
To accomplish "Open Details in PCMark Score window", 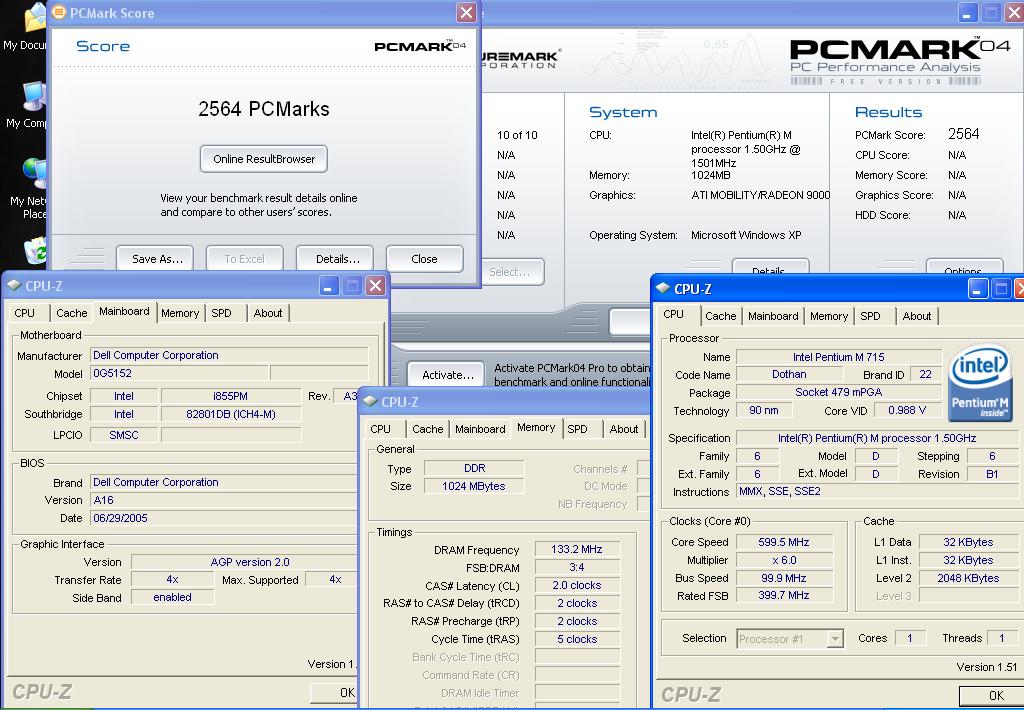I will tap(335, 259).
